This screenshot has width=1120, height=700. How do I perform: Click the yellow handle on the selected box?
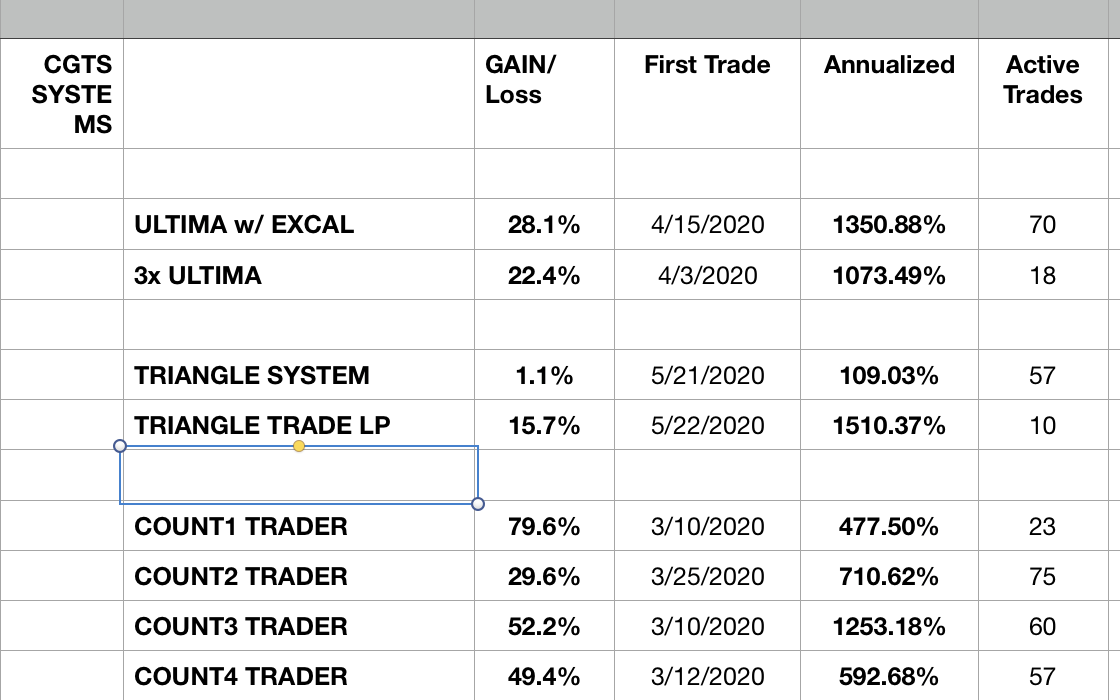(299, 446)
